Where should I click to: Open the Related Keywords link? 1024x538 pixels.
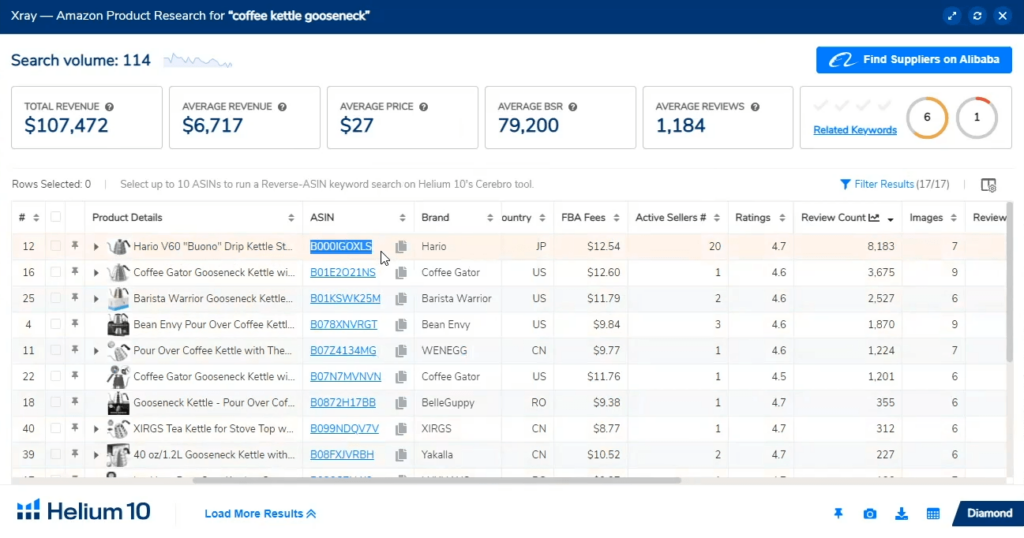tap(855, 130)
